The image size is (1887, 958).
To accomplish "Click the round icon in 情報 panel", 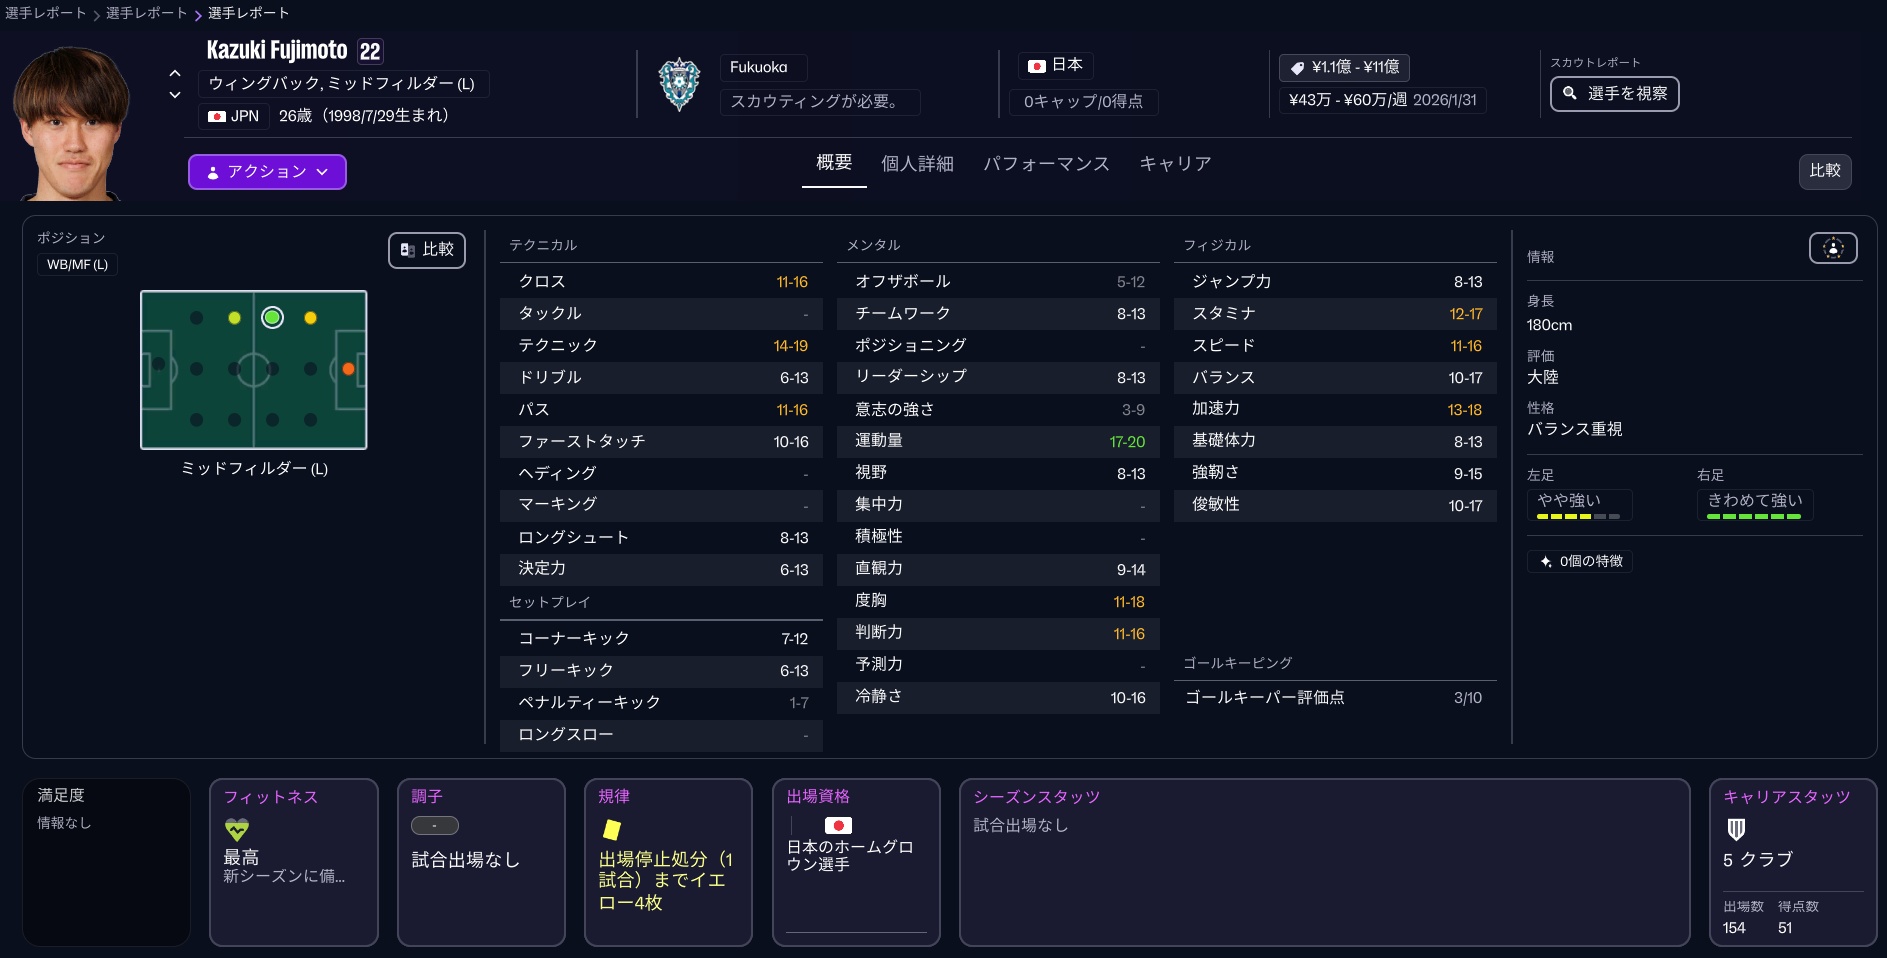I will pos(1832,249).
